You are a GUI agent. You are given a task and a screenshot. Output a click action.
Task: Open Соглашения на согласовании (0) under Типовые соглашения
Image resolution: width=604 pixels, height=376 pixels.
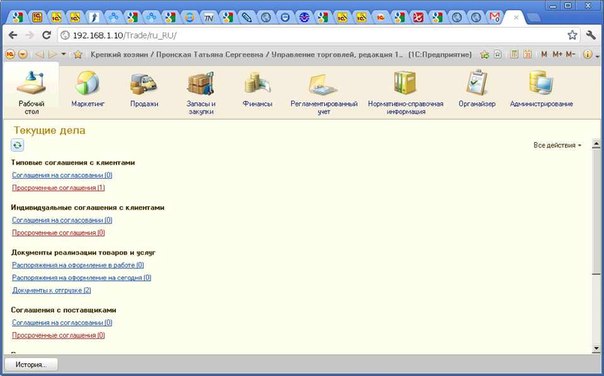(62, 175)
